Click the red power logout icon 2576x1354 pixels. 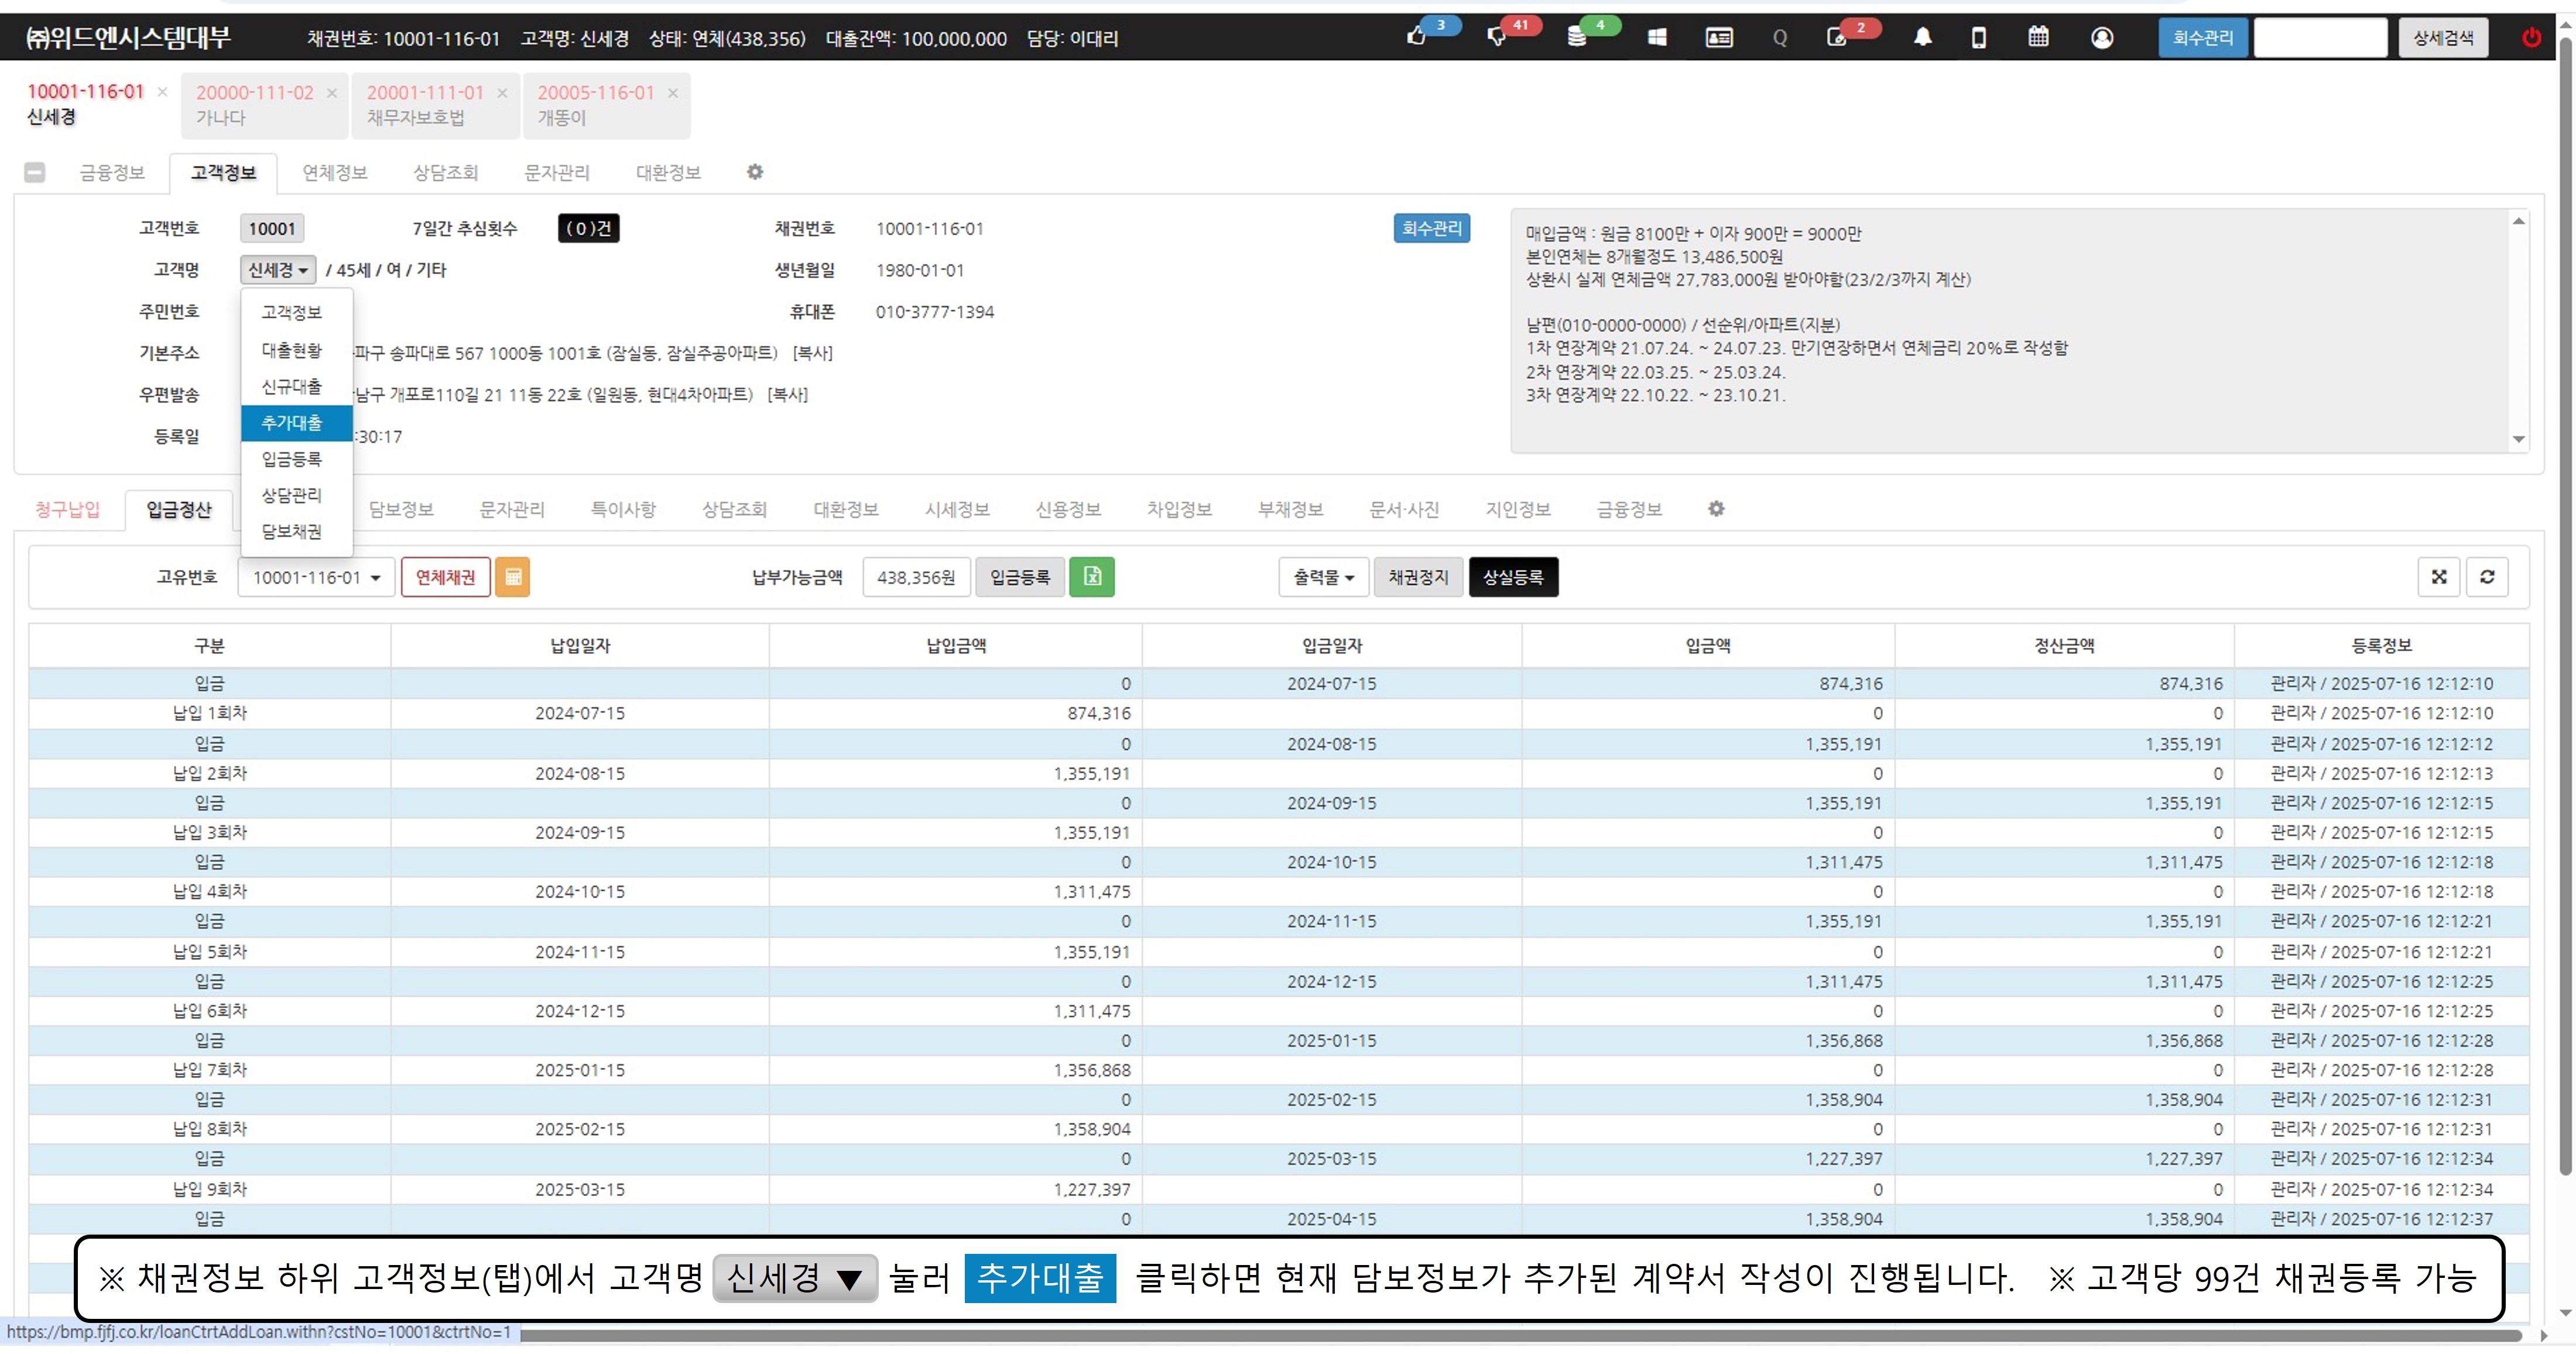click(2531, 37)
